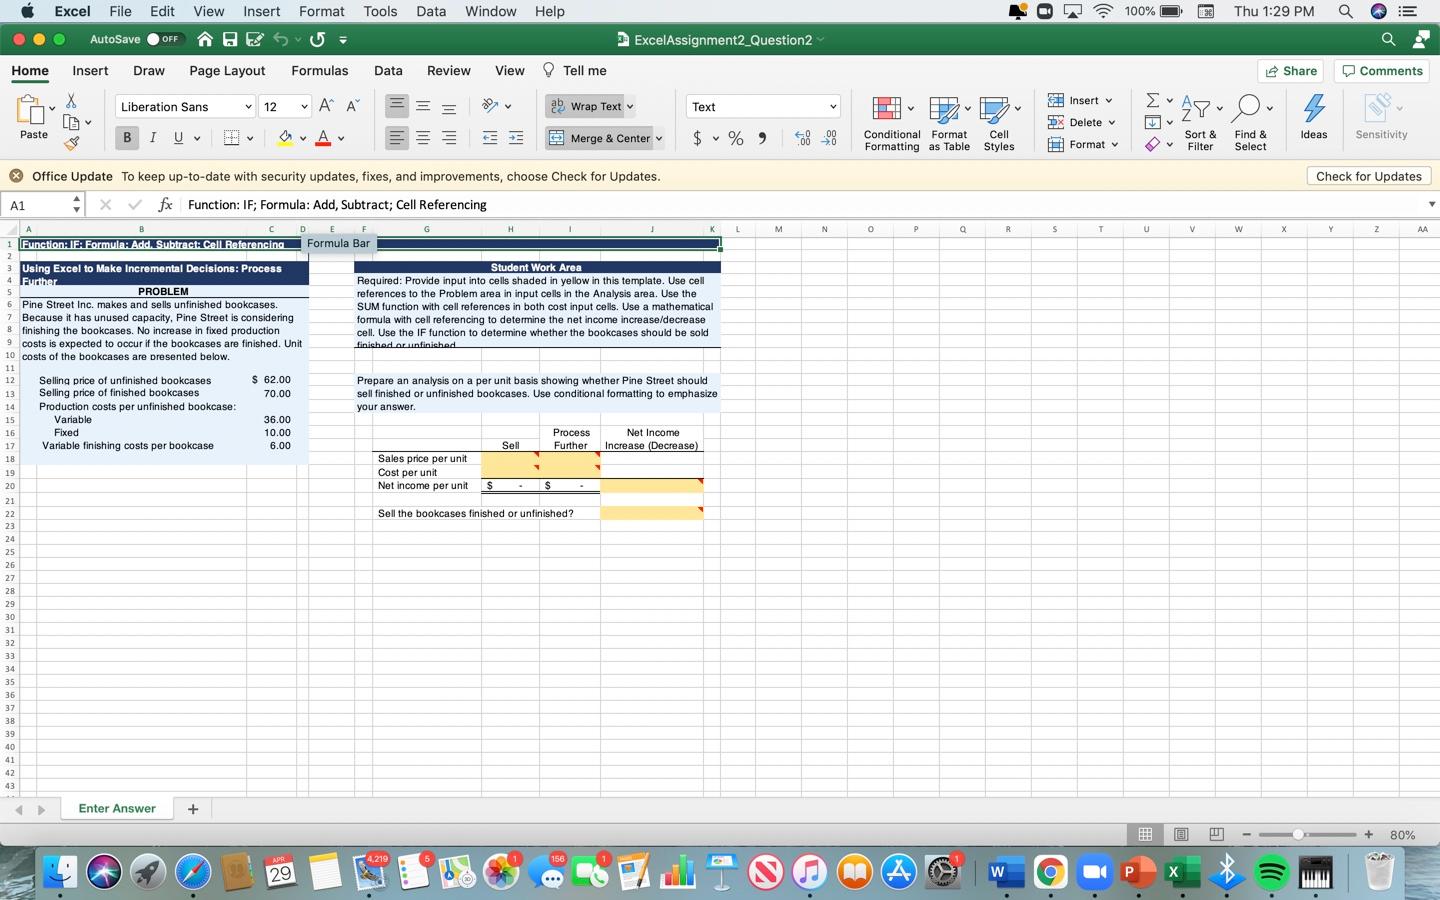Image resolution: width=1440 pixels, height=900 pixels.
Task: Toggle the AutoSave switch
Action: coord(164,39)
